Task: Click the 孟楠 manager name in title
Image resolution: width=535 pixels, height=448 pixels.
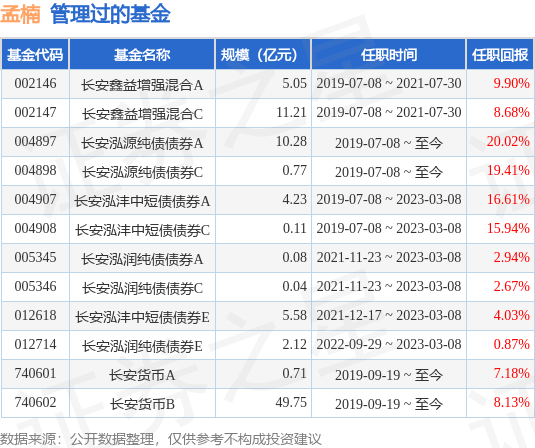Action: tap(20, 14)
